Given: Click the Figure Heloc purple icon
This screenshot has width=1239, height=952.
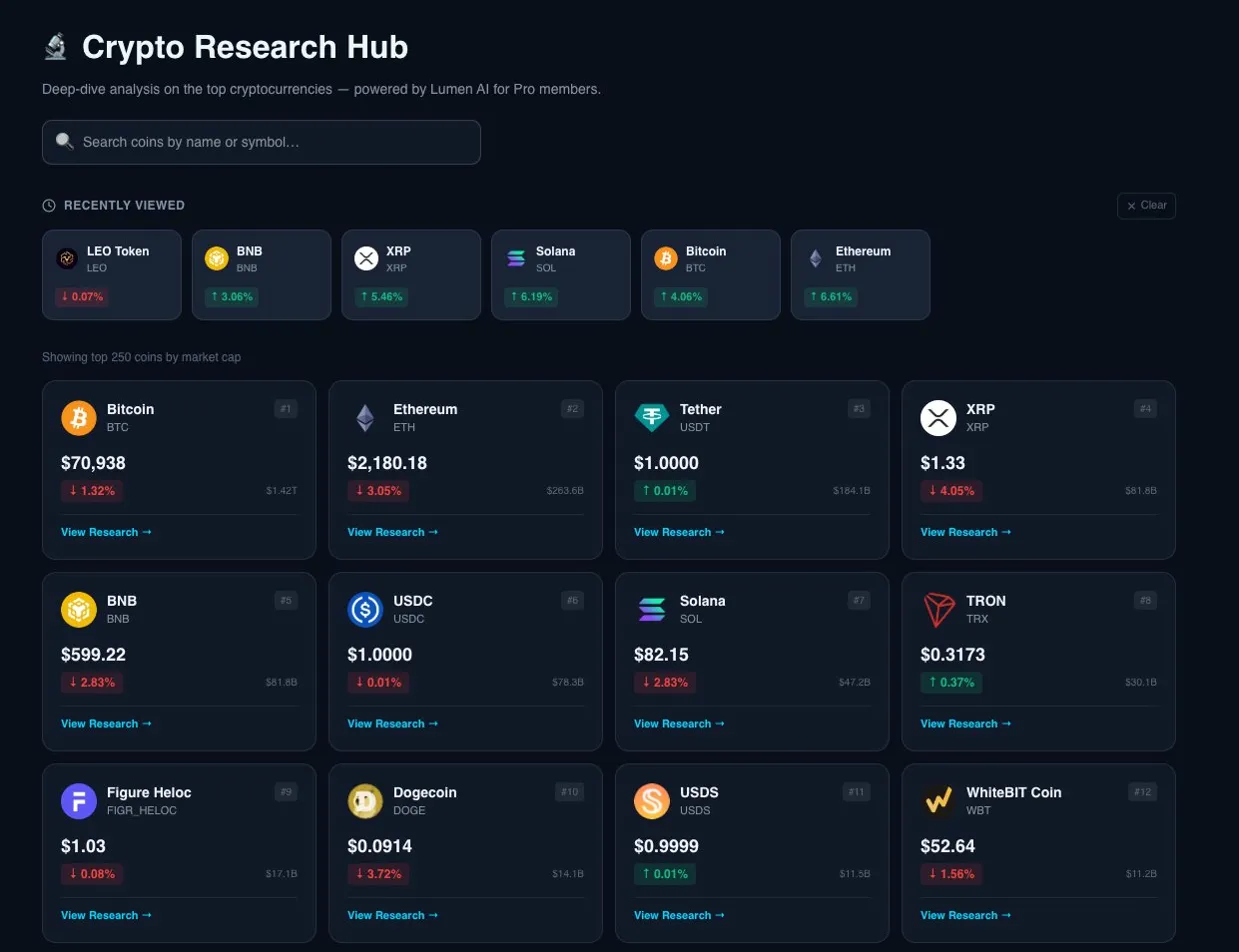Looking at the screenshot, I should pos(79,801).
